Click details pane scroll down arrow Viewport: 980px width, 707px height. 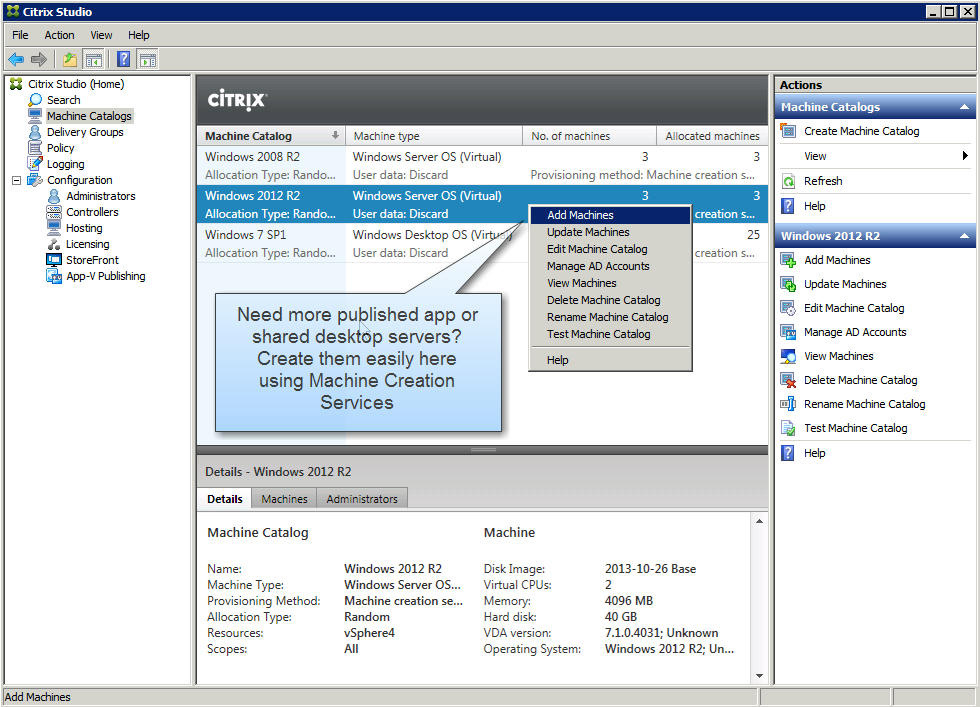tap(759, 676)
